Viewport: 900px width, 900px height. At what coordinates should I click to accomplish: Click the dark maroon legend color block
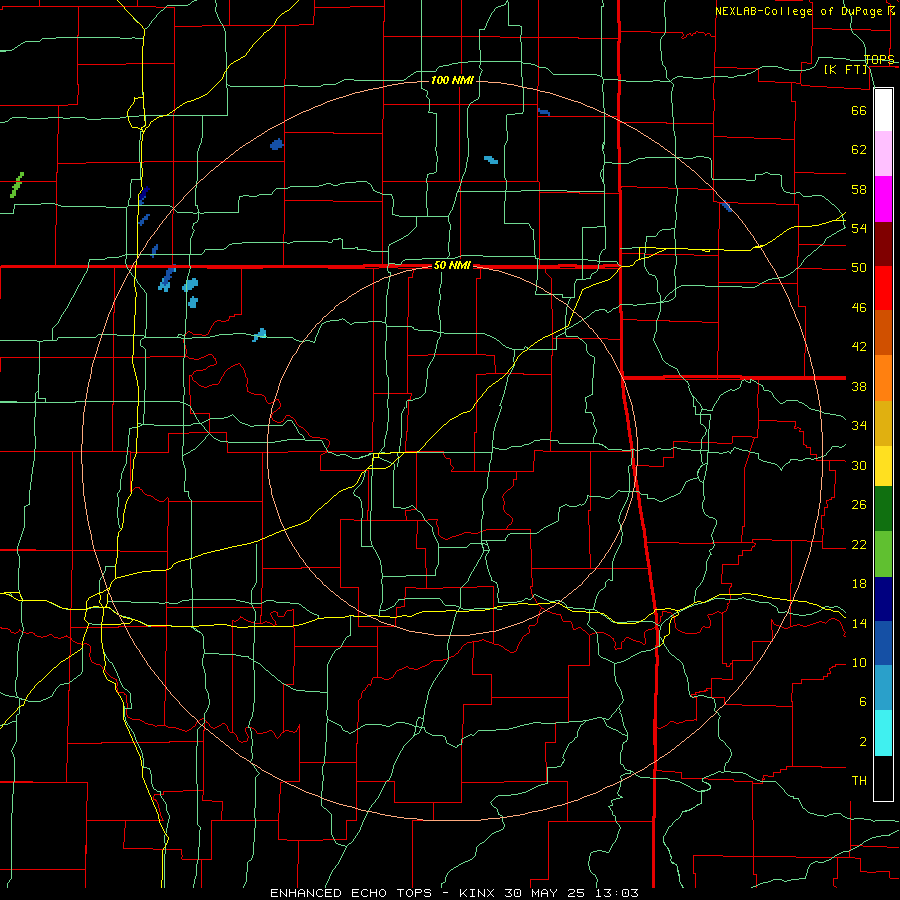883,244
